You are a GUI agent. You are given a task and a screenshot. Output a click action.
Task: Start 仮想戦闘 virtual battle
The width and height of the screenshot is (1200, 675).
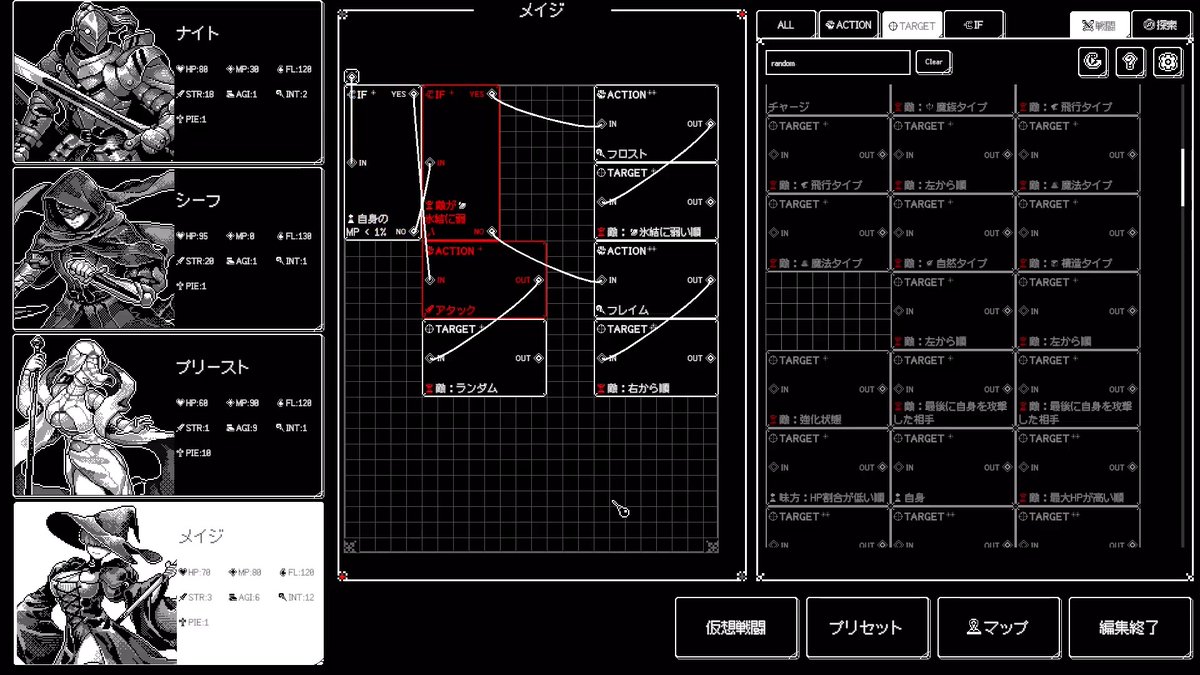click(736, 628)
